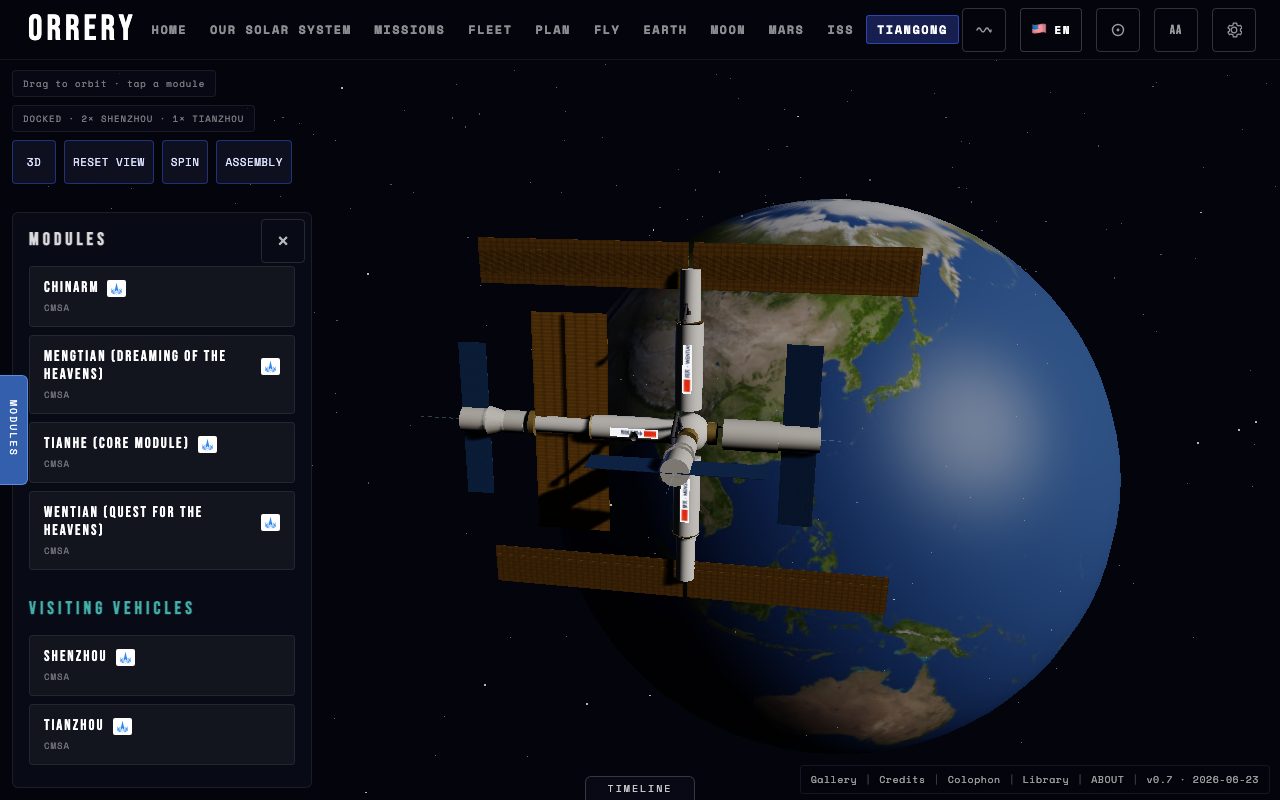Open the ISS page
The height and width of the screenshot is (800, 1280).
[x=840, y=30]
